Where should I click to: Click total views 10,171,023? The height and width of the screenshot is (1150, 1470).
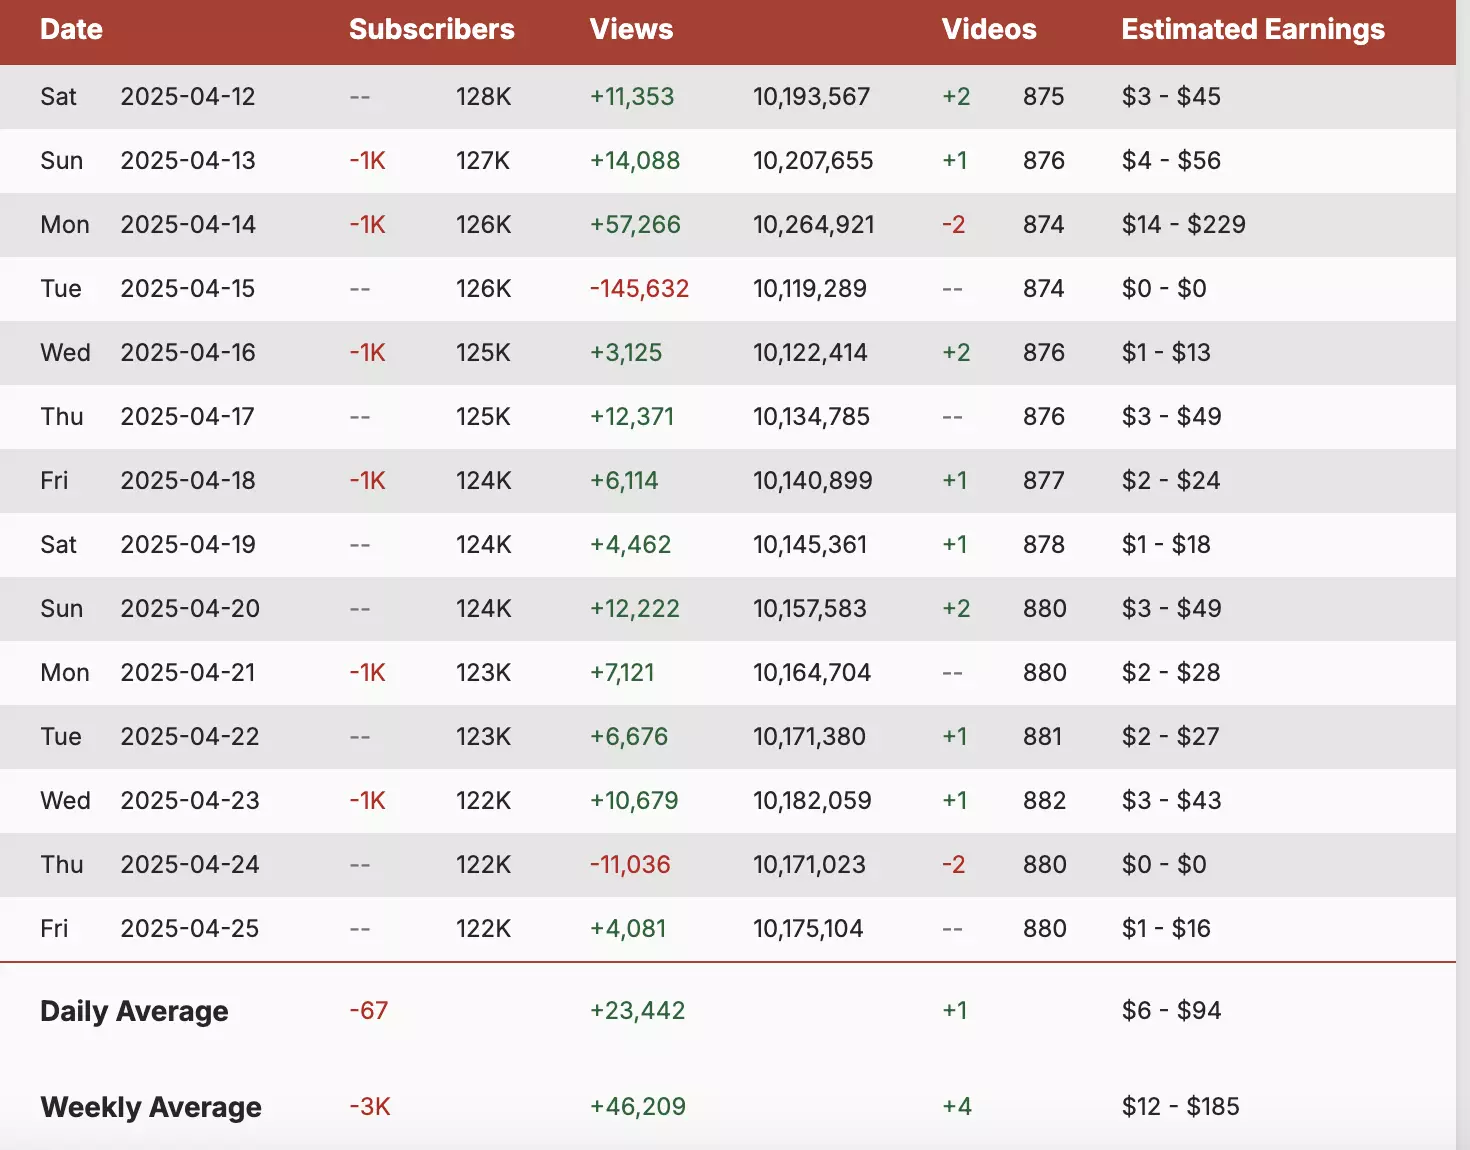[809, 865]
